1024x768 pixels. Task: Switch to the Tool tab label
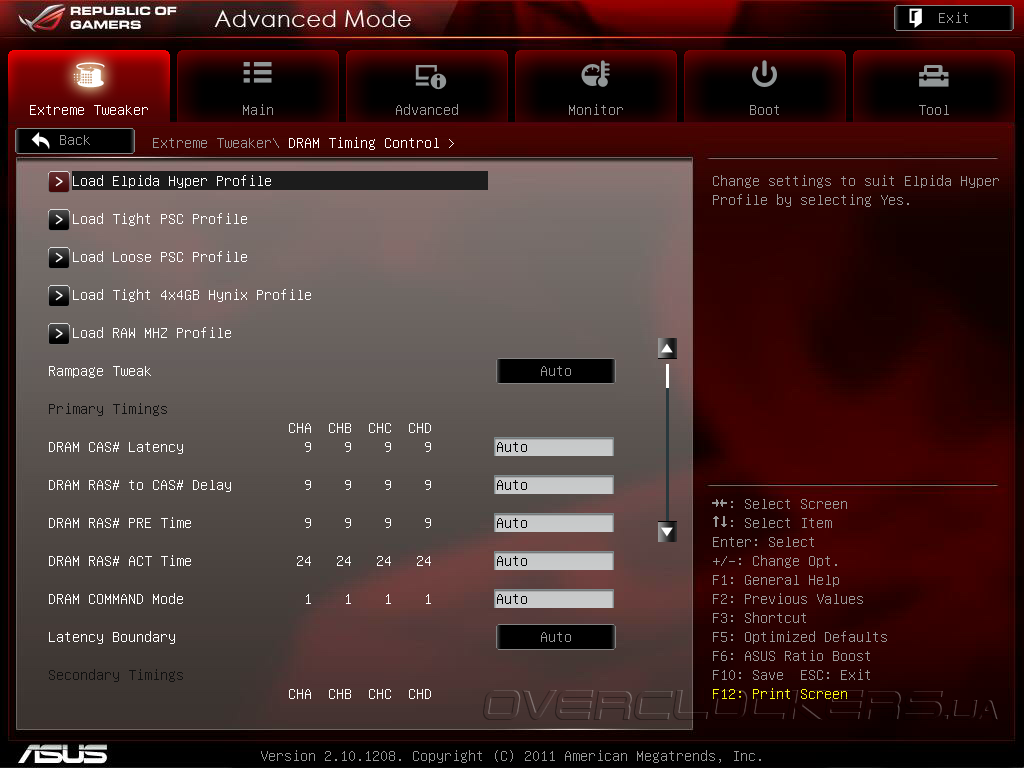coord(934,110)
